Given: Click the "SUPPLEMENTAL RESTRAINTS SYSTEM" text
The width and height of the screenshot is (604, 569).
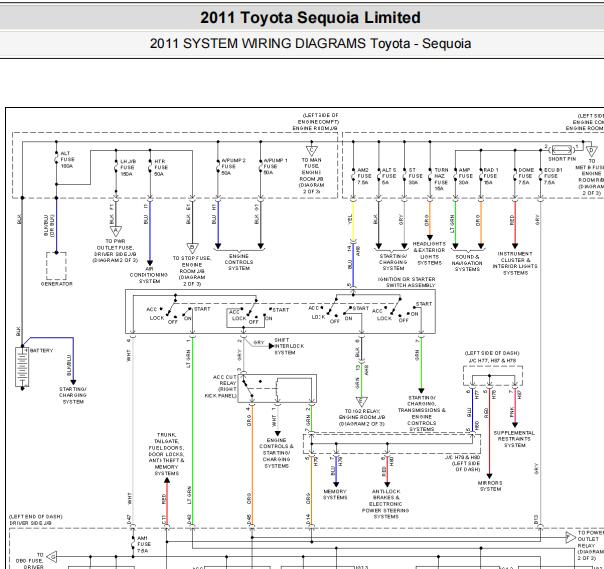Looking at the screenshot, I should click(x=514, y=439).
